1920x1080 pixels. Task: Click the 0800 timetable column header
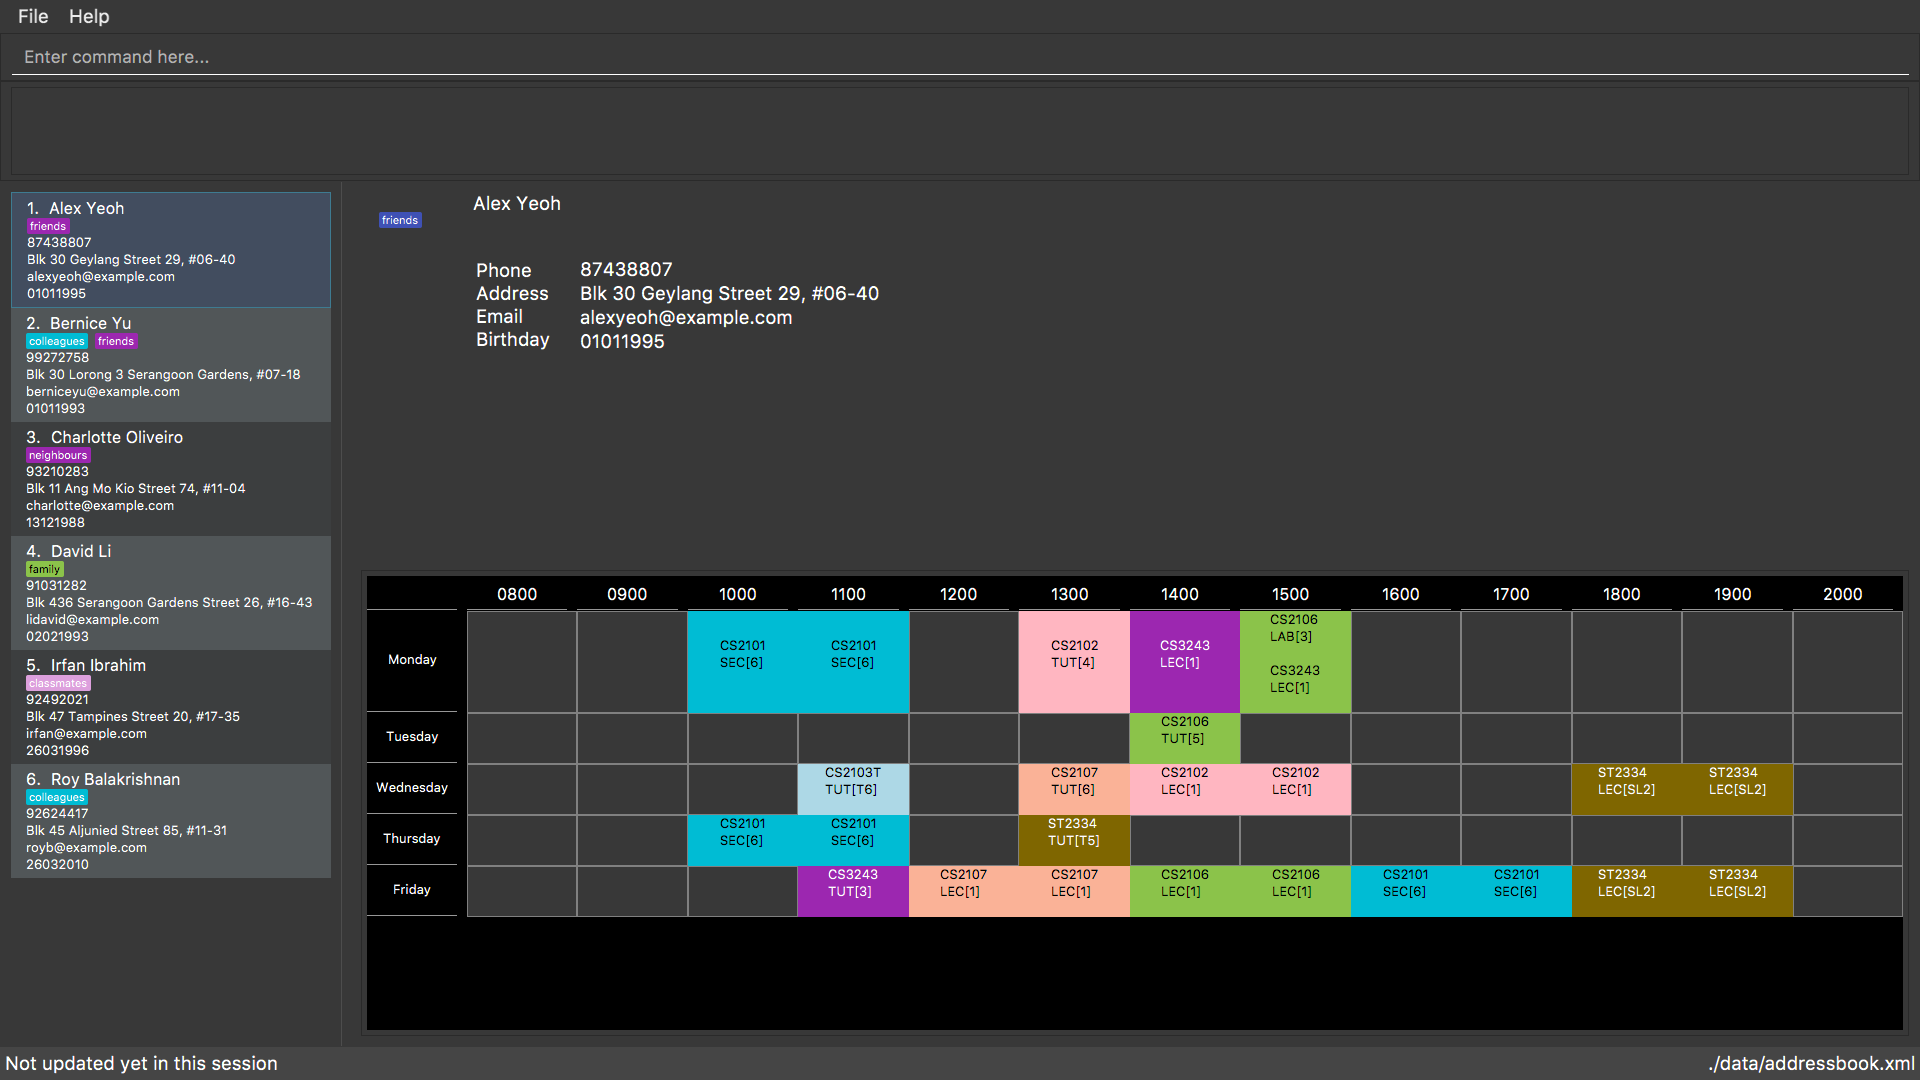(x=517, y=594)
